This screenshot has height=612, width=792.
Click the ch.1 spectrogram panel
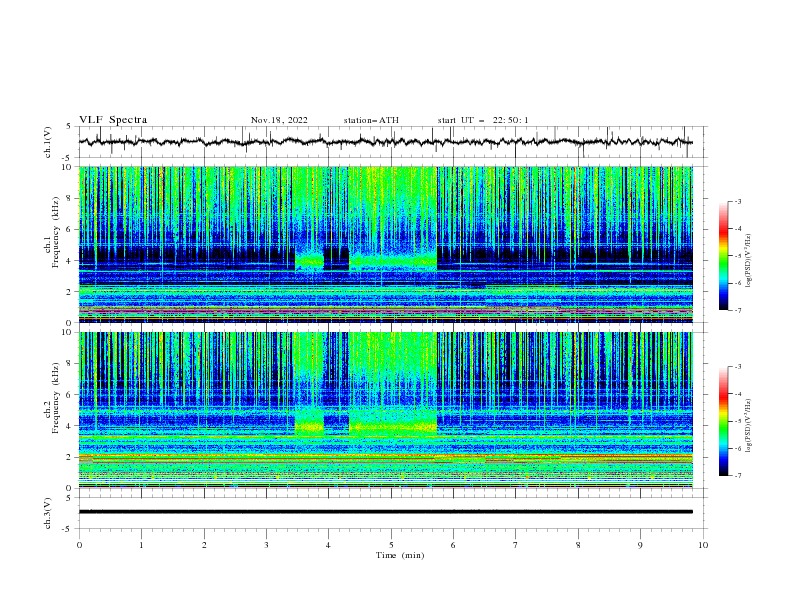pos(386,244)
